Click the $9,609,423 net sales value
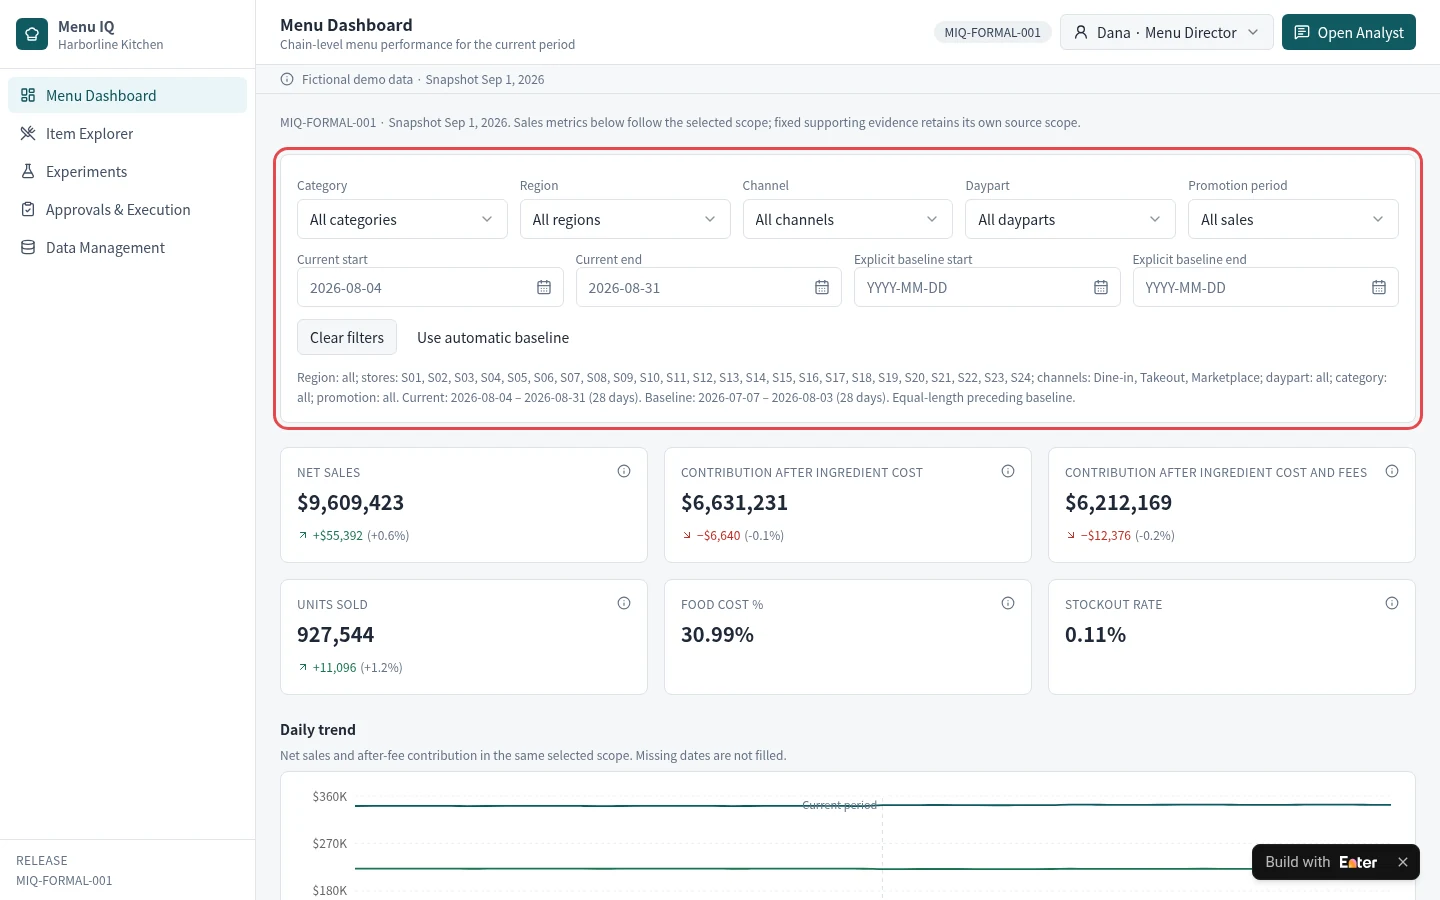Screen dimensions: 1440x900 point(351,503)
